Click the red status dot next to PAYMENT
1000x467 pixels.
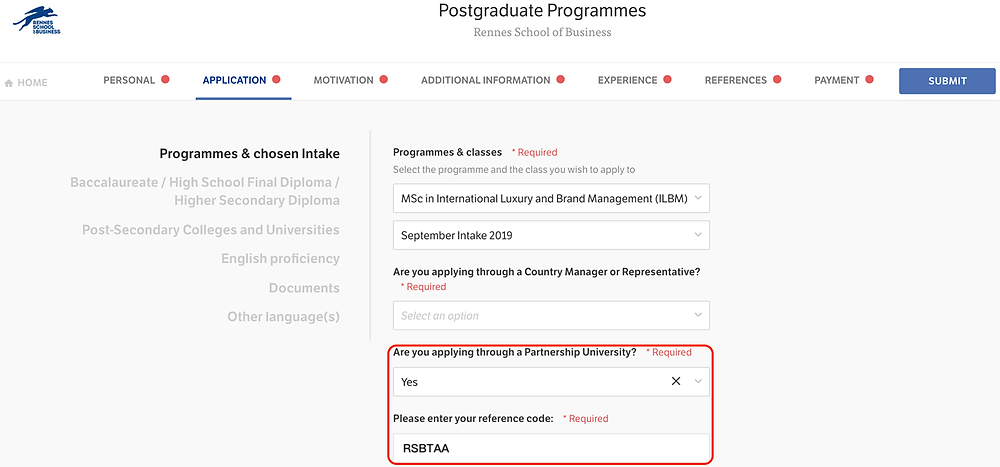point(869,80)
